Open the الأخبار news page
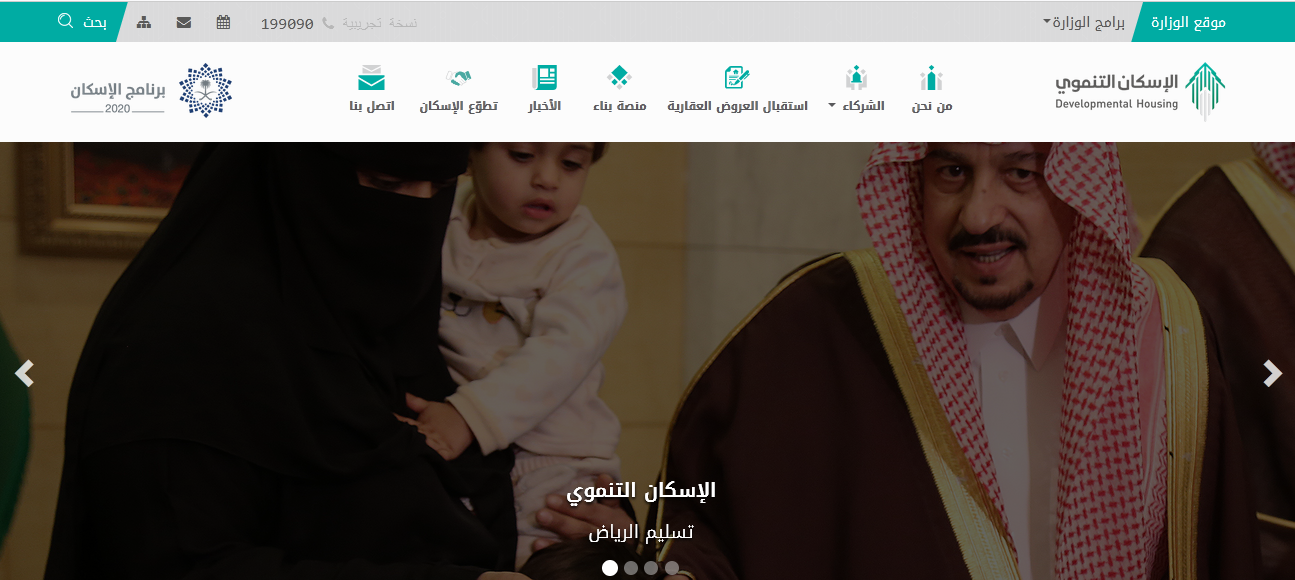This screenshot has height=580, width=1295. tap(545, 105)
